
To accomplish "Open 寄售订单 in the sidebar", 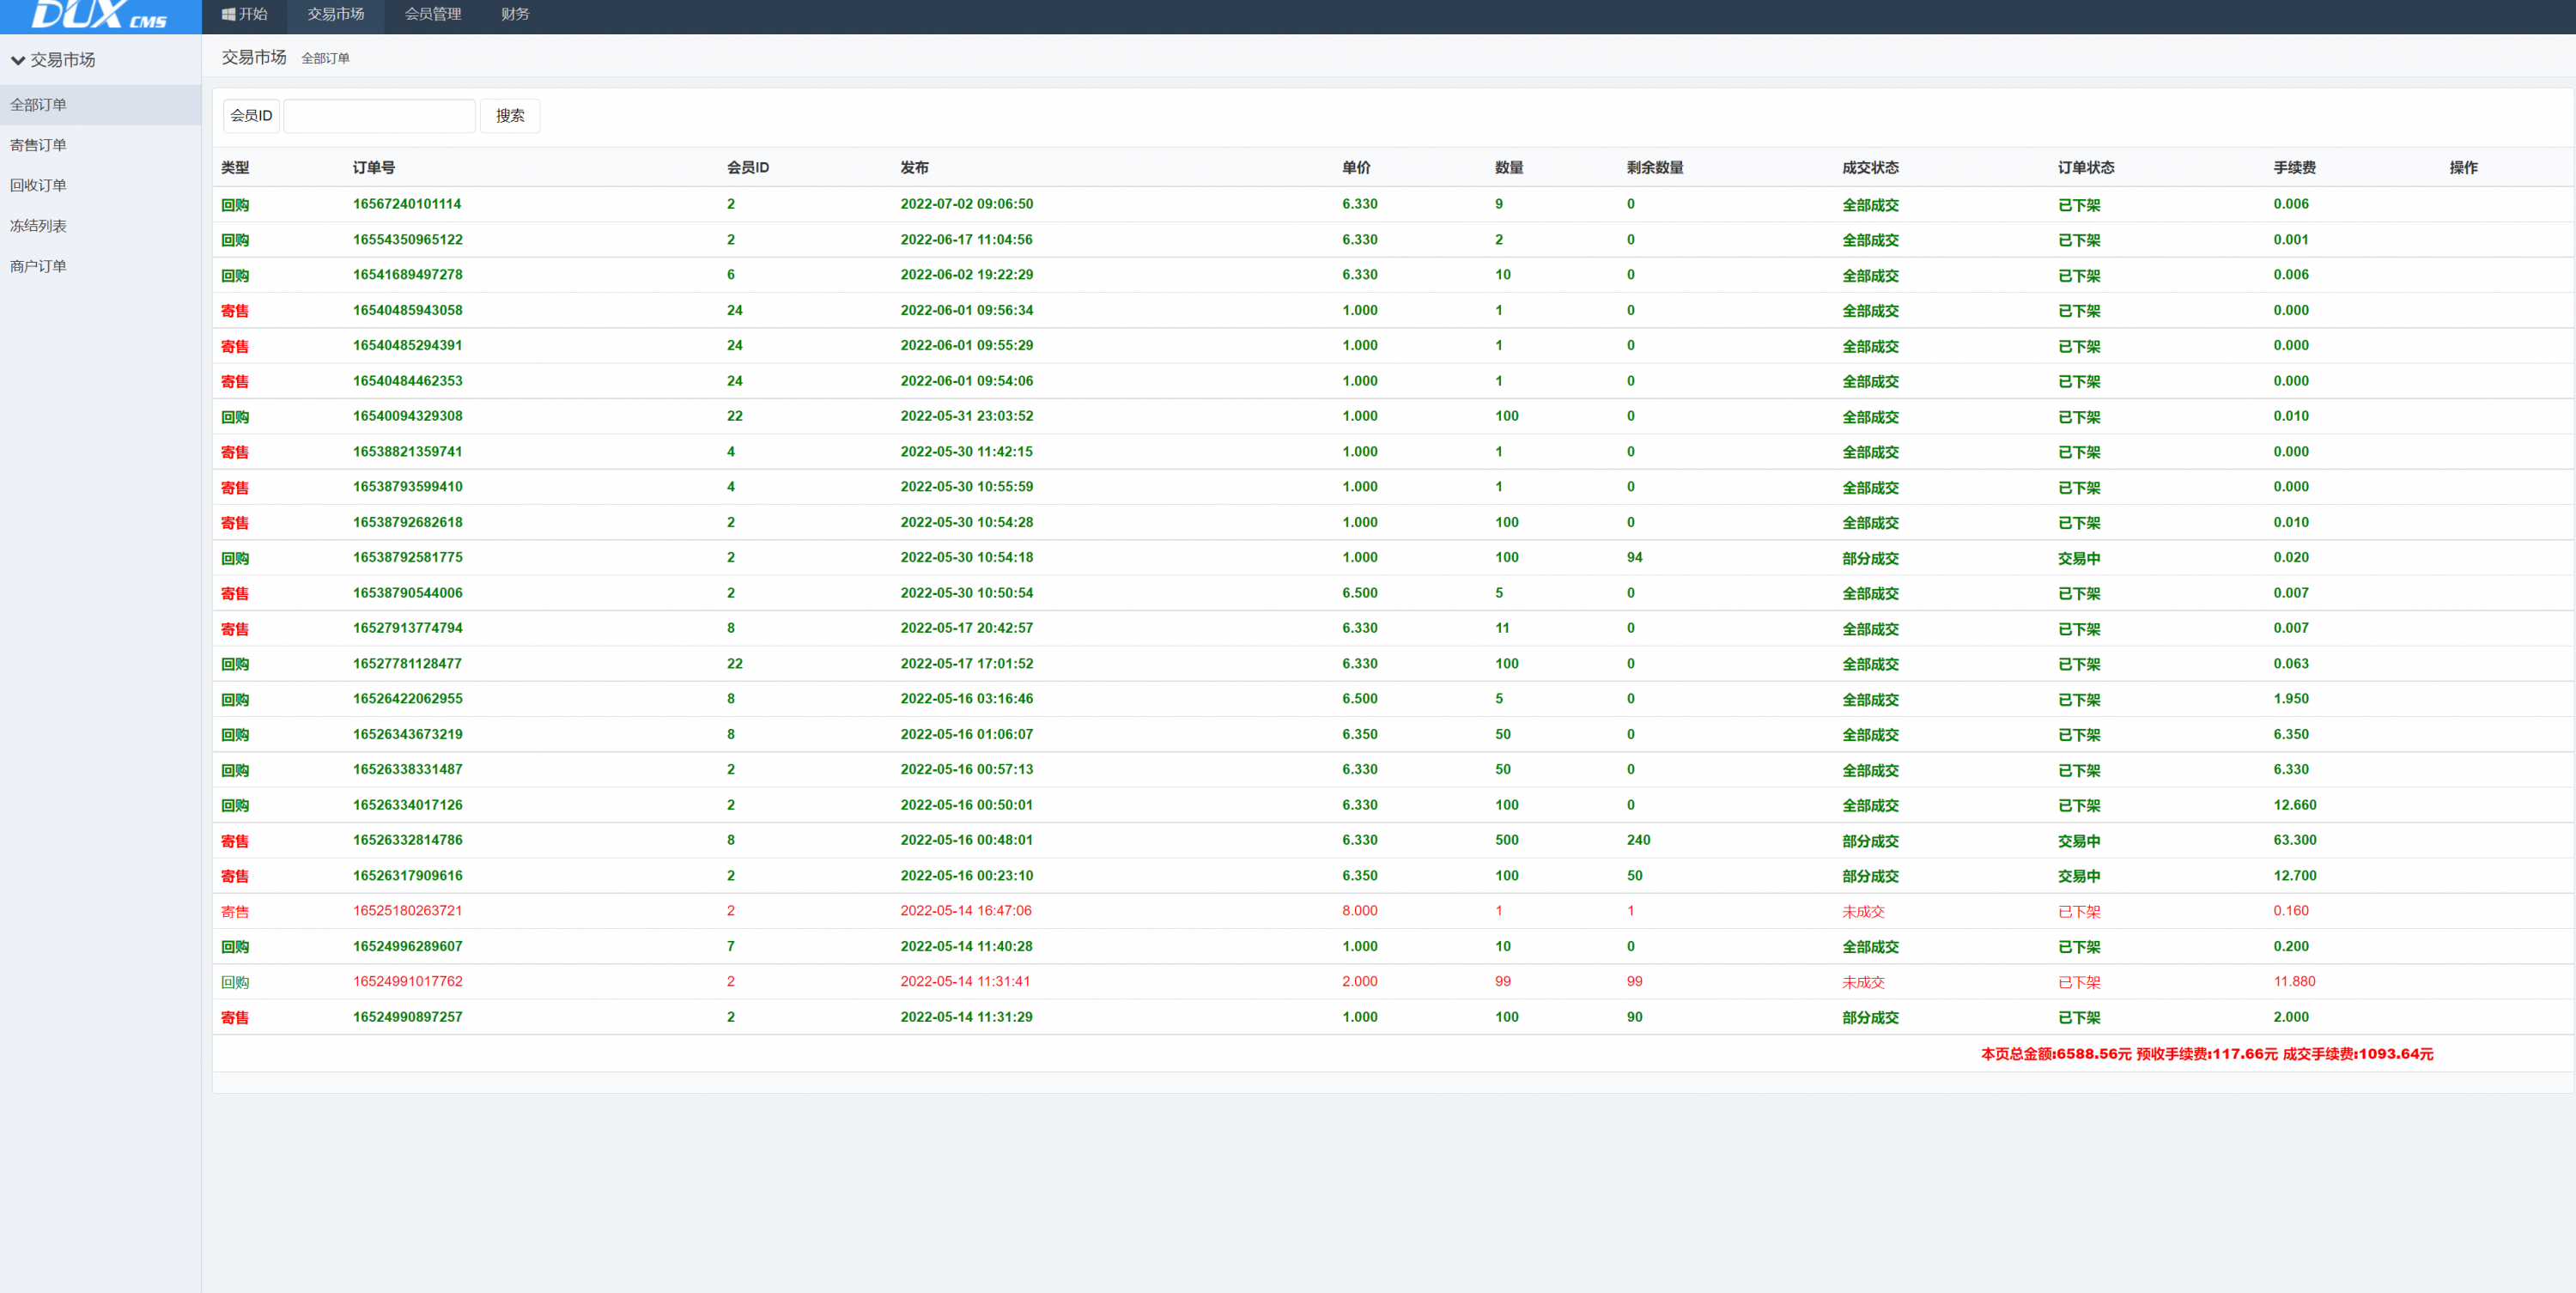I will click(39, 145).
